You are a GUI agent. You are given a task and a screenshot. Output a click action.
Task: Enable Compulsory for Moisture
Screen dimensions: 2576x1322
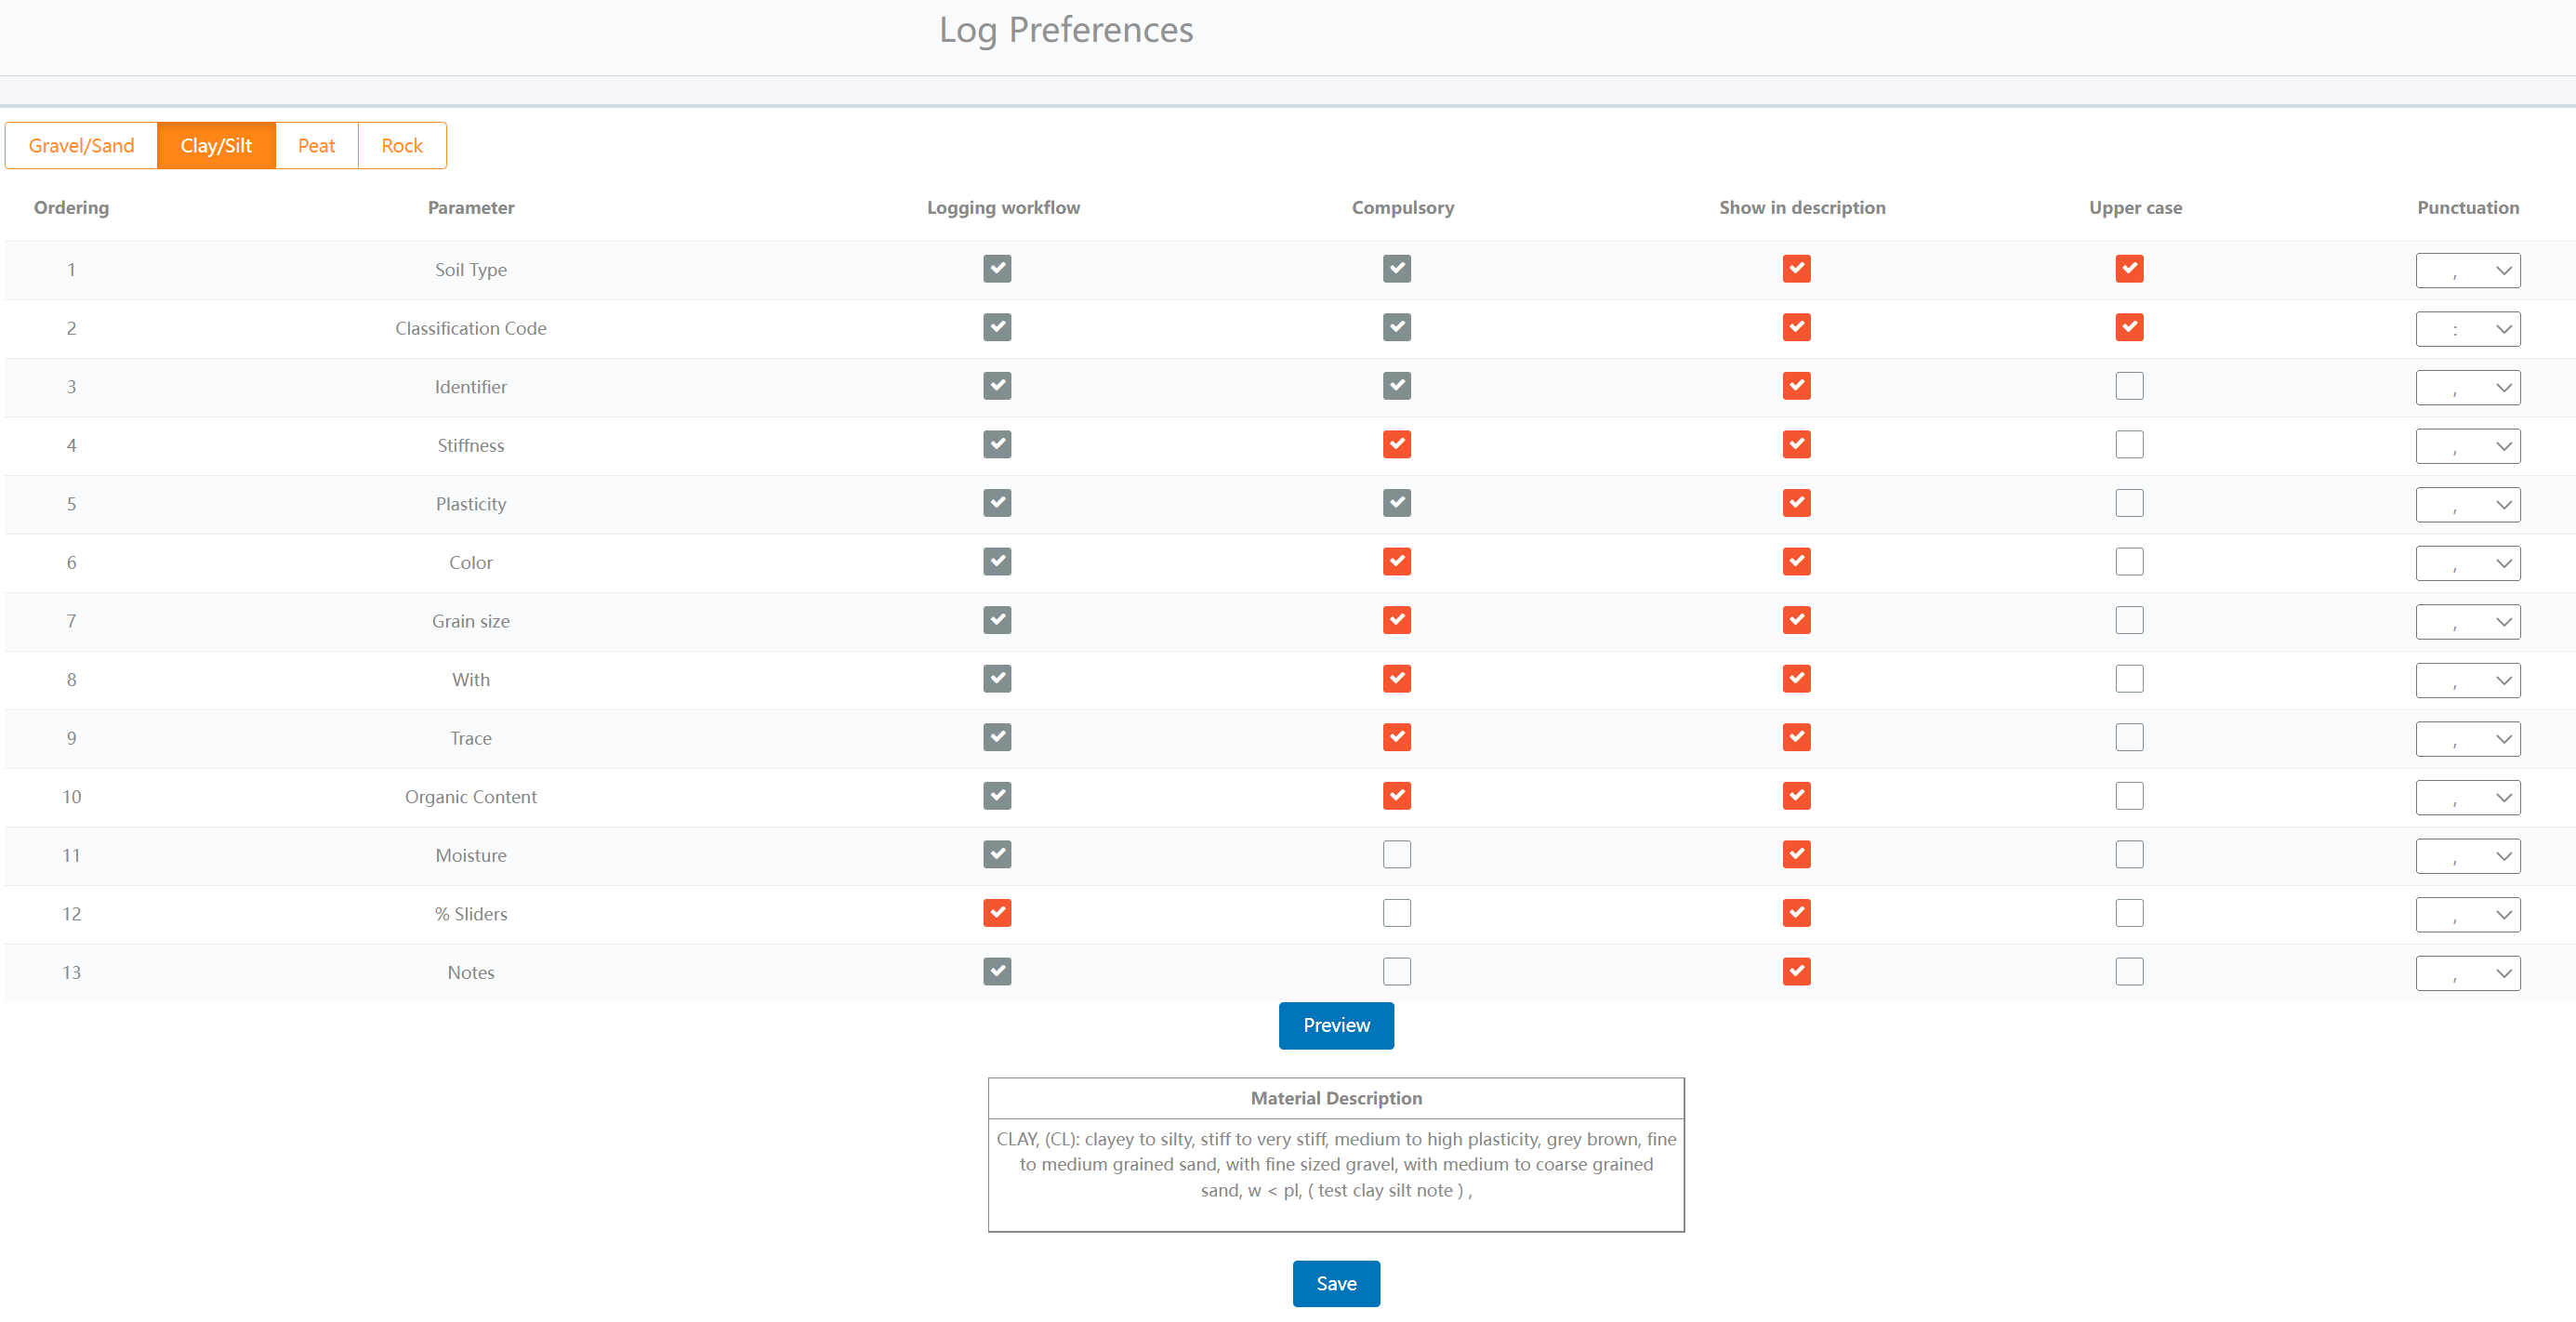pos(1397,854)
